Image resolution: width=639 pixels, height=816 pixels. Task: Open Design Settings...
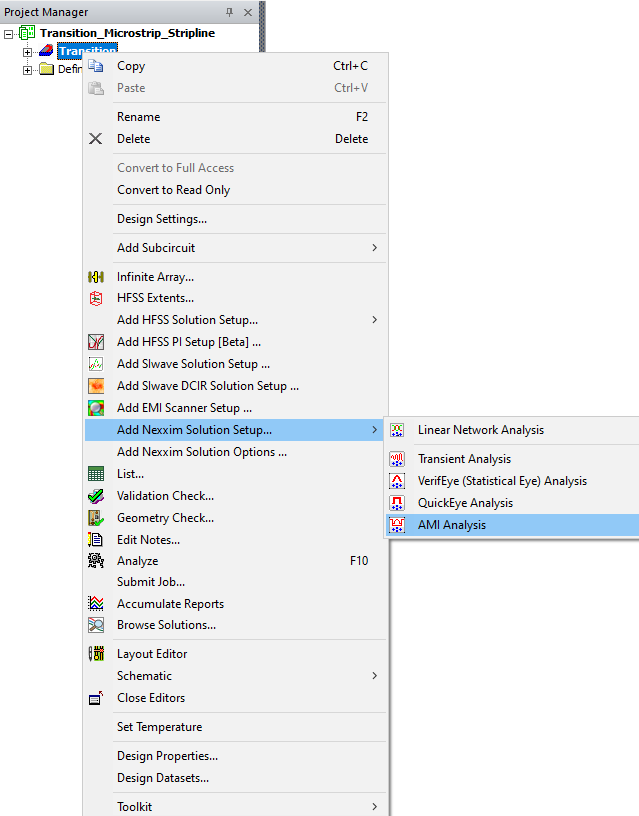pyautogui.click(x=235, y=219)
